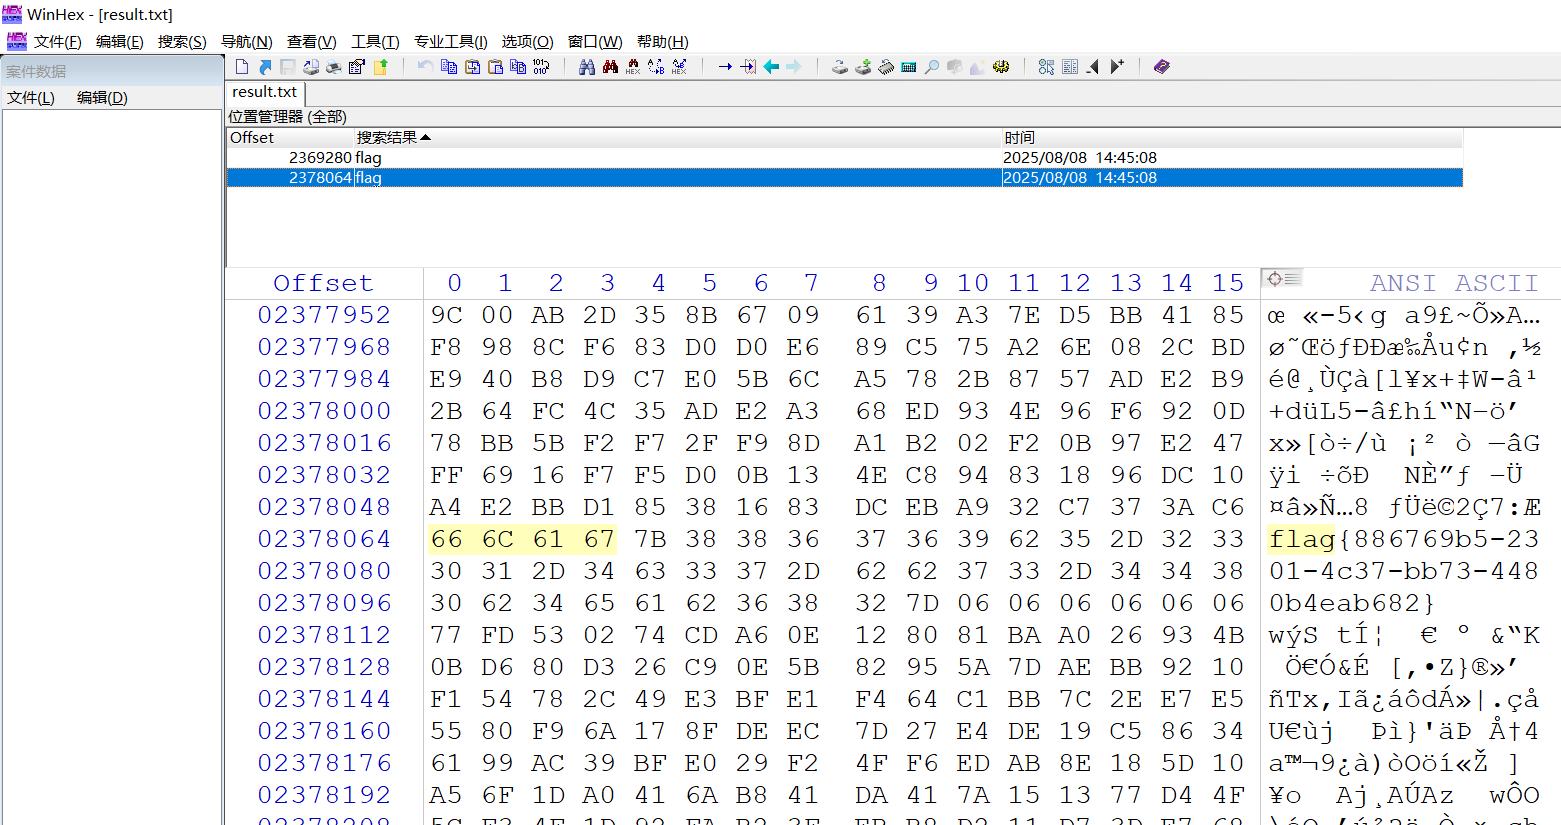Click the clipboard paste icon

tap(496, 66)
